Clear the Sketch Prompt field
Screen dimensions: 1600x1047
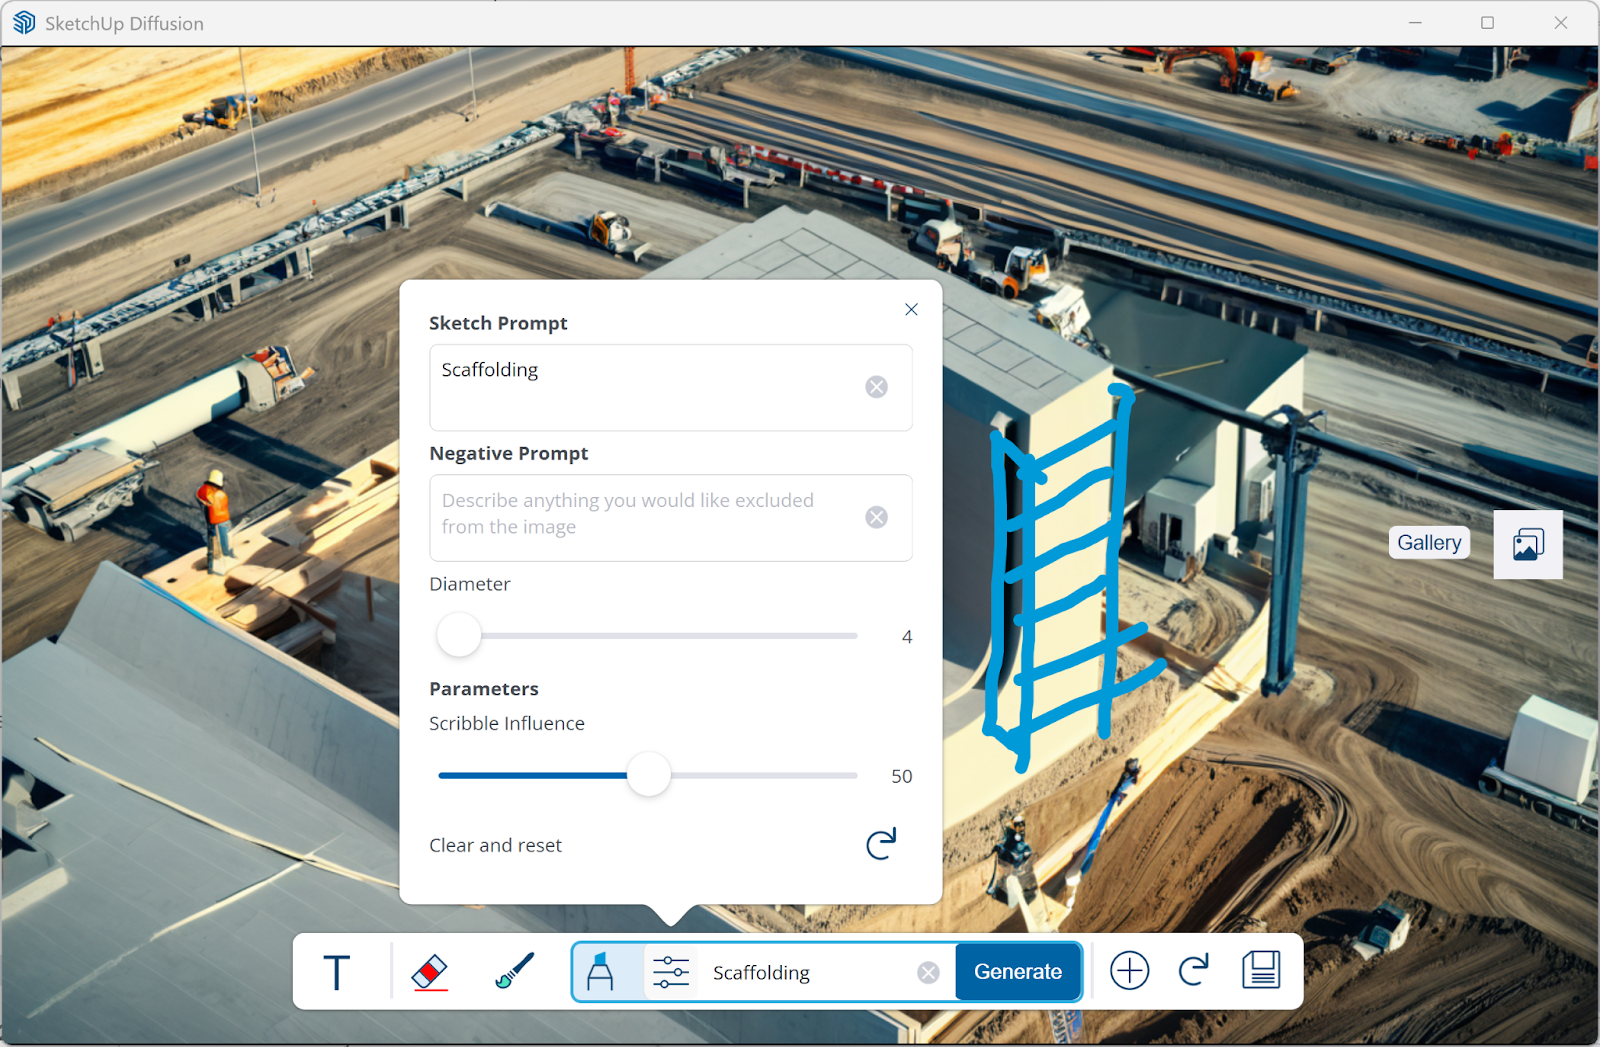(x=877, y=387)
